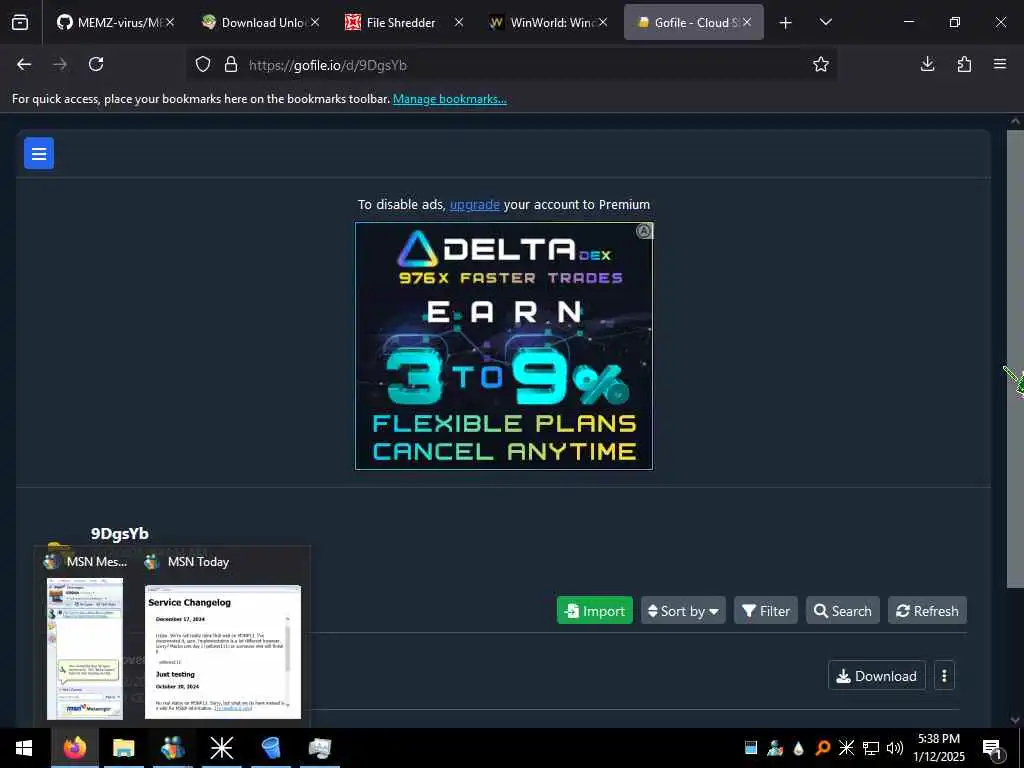The image size is (1024, 768).
Task: Close the Gofile tab
Action: point(746,22)
